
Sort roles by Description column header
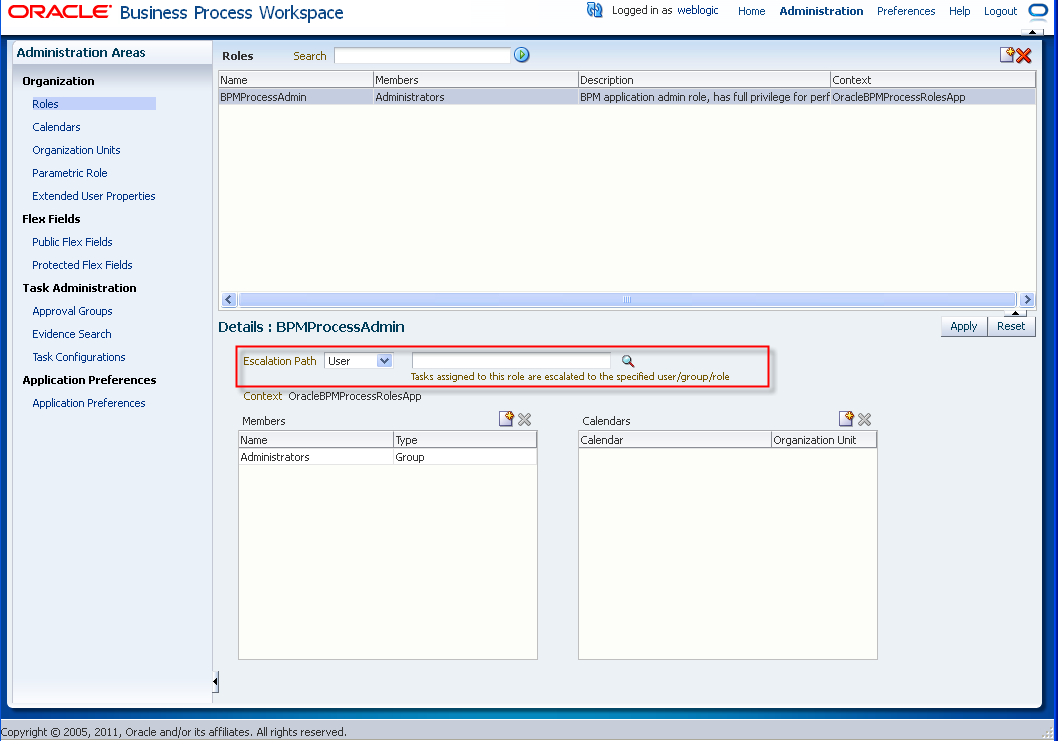point(704,80)
